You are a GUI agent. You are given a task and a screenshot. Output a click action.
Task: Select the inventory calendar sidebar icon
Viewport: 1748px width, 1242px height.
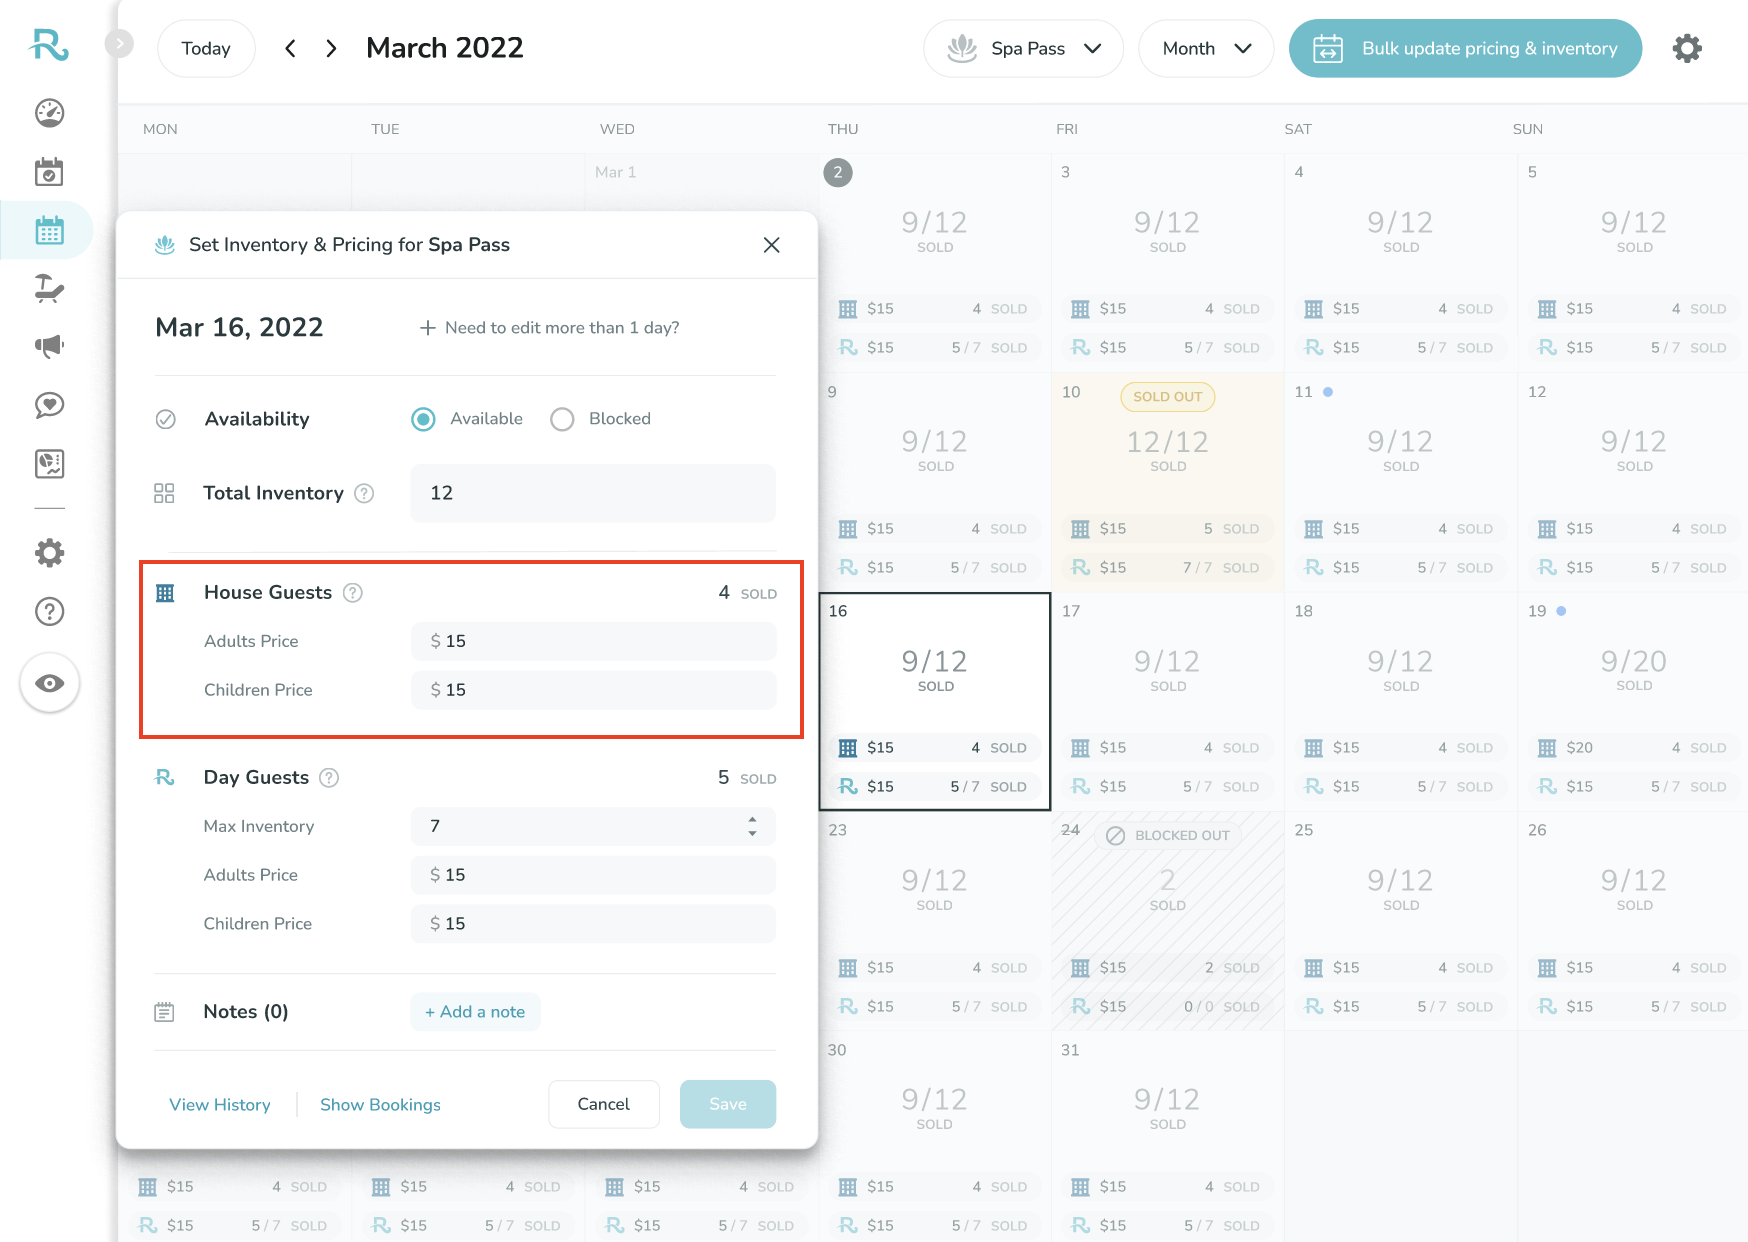(x=49, y=230)
